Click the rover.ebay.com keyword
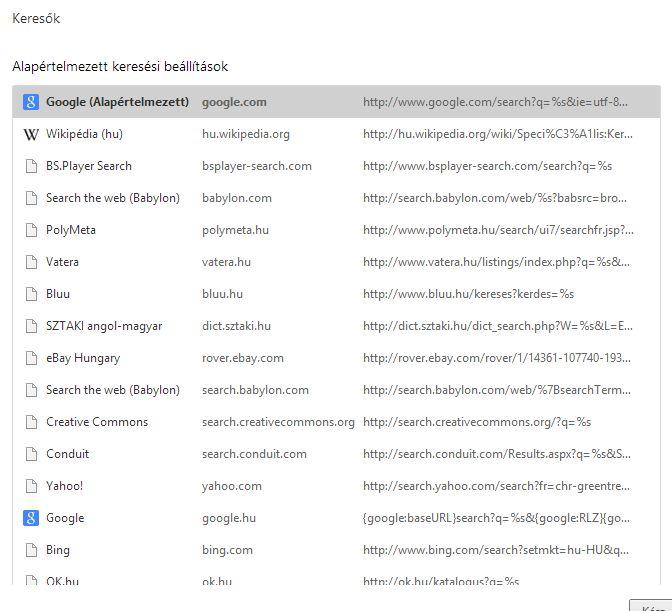Screen dimensions: 672x611 243,358
